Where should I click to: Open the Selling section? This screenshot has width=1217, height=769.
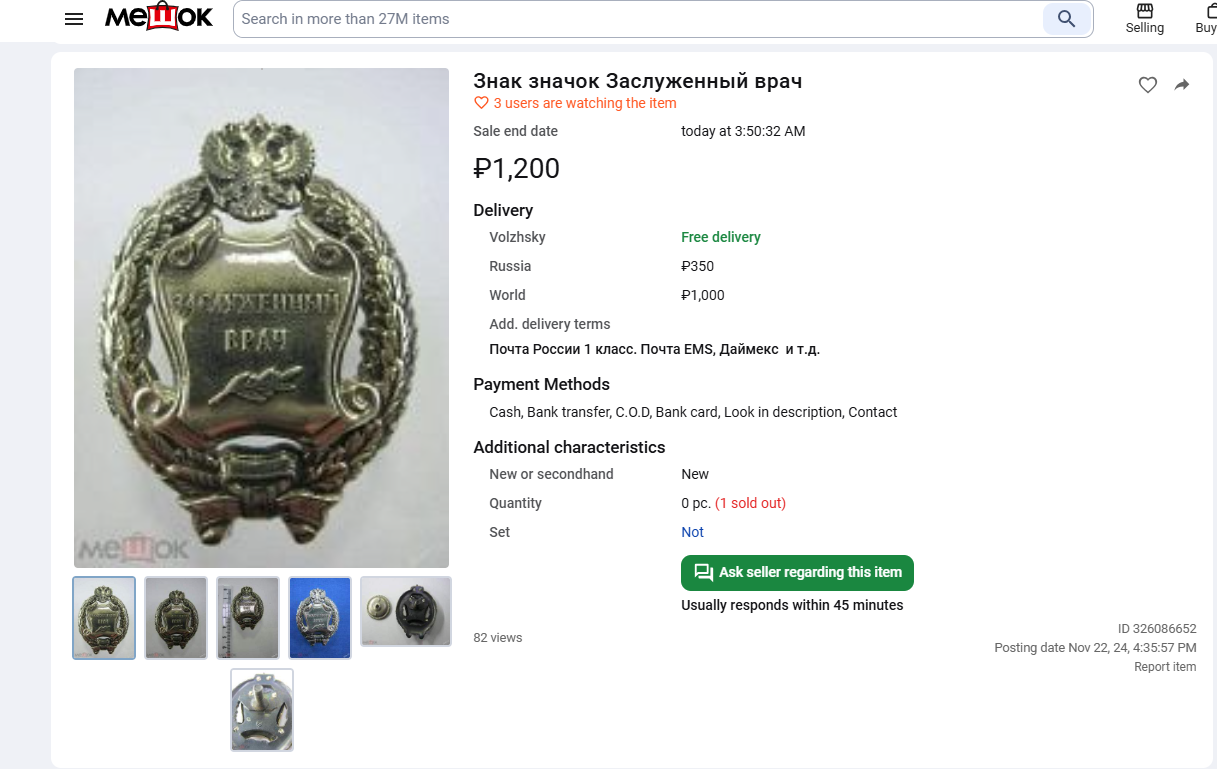[1145, 18]
